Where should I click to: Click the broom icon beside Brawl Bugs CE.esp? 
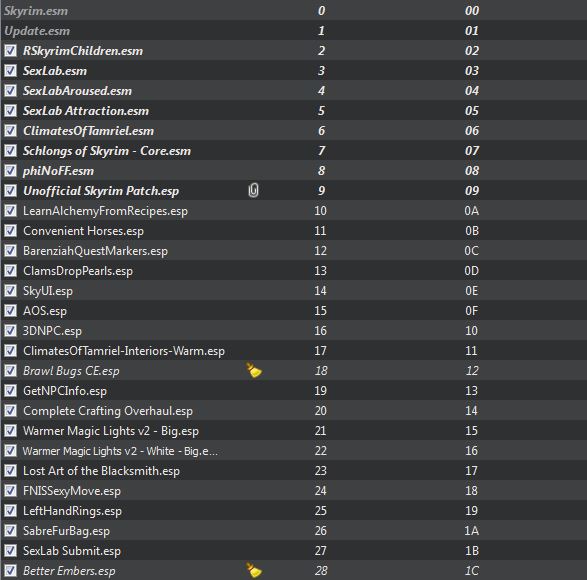(x=254, y=370)
